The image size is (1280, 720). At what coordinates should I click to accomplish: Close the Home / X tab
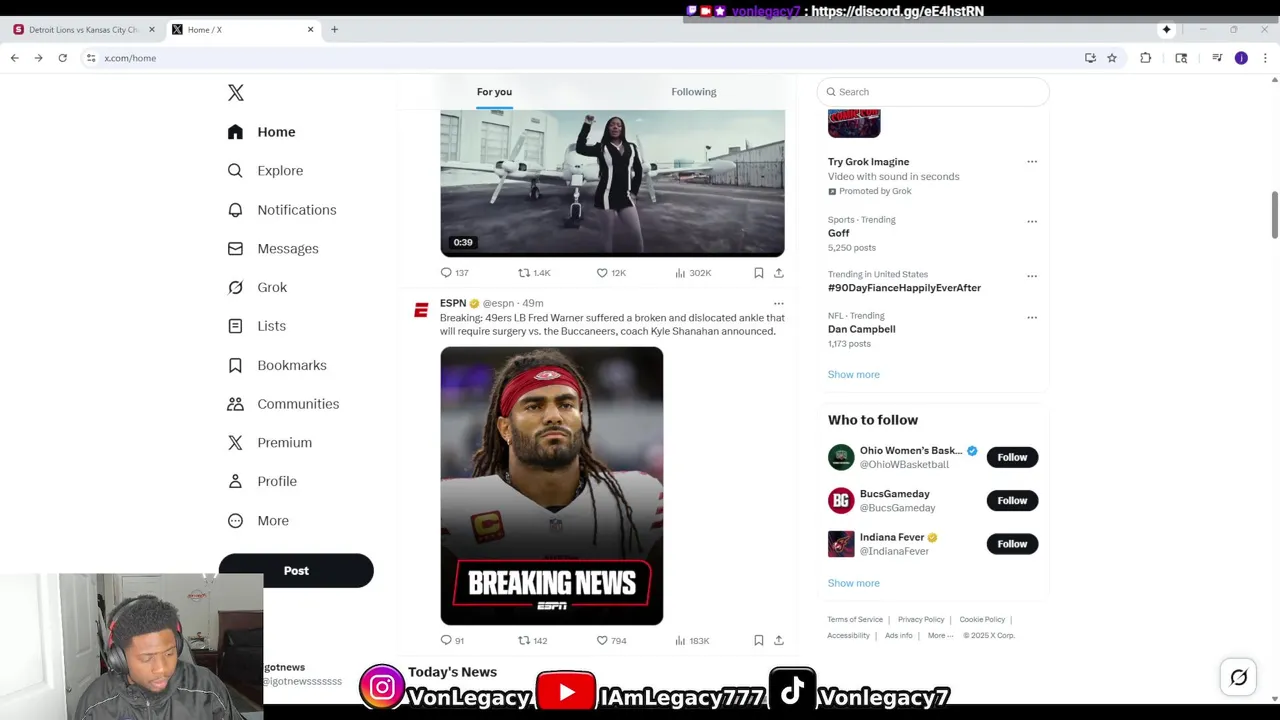click(x=310, y=30)
